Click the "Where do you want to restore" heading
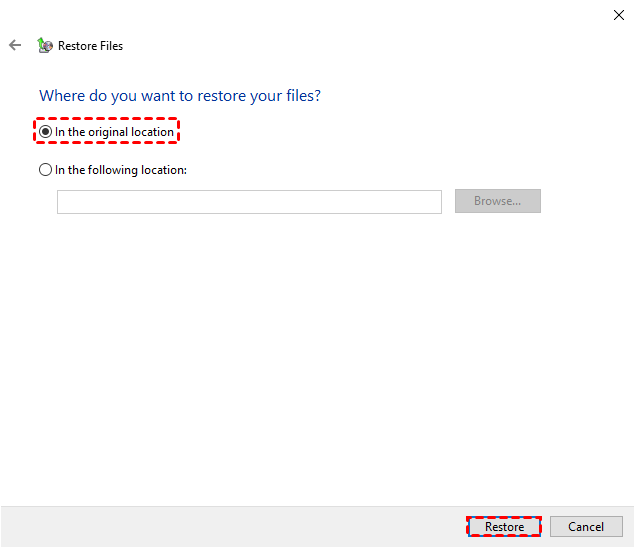 tap(180, 96)
